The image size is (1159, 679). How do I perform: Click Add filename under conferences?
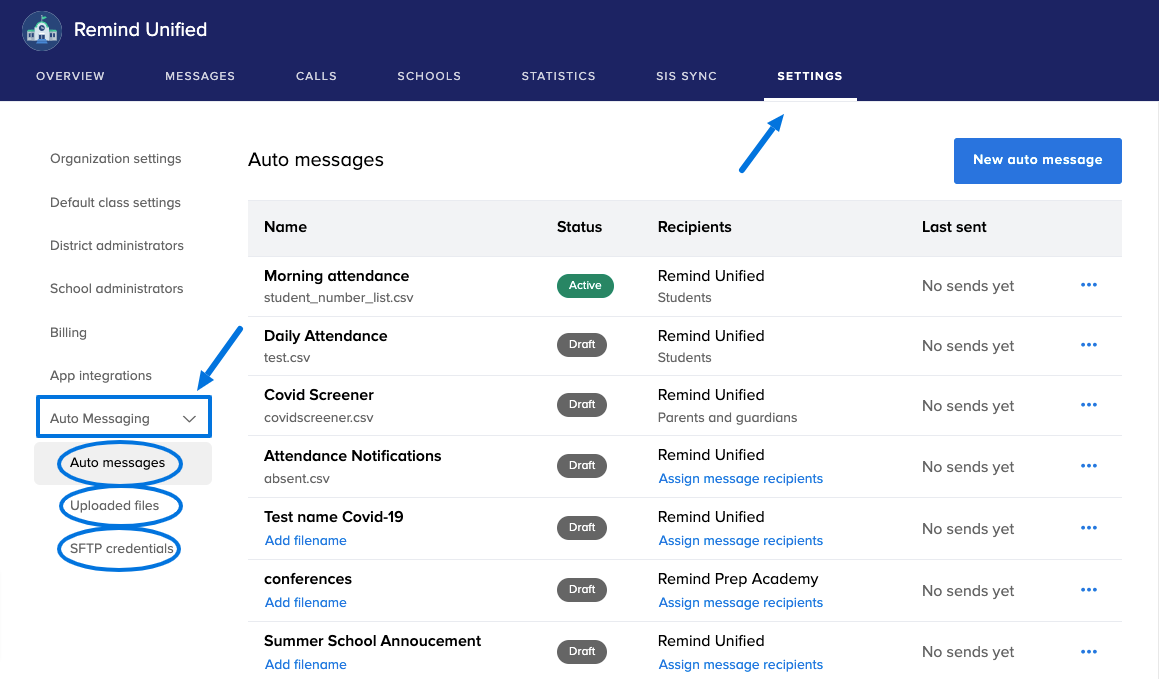306,602
